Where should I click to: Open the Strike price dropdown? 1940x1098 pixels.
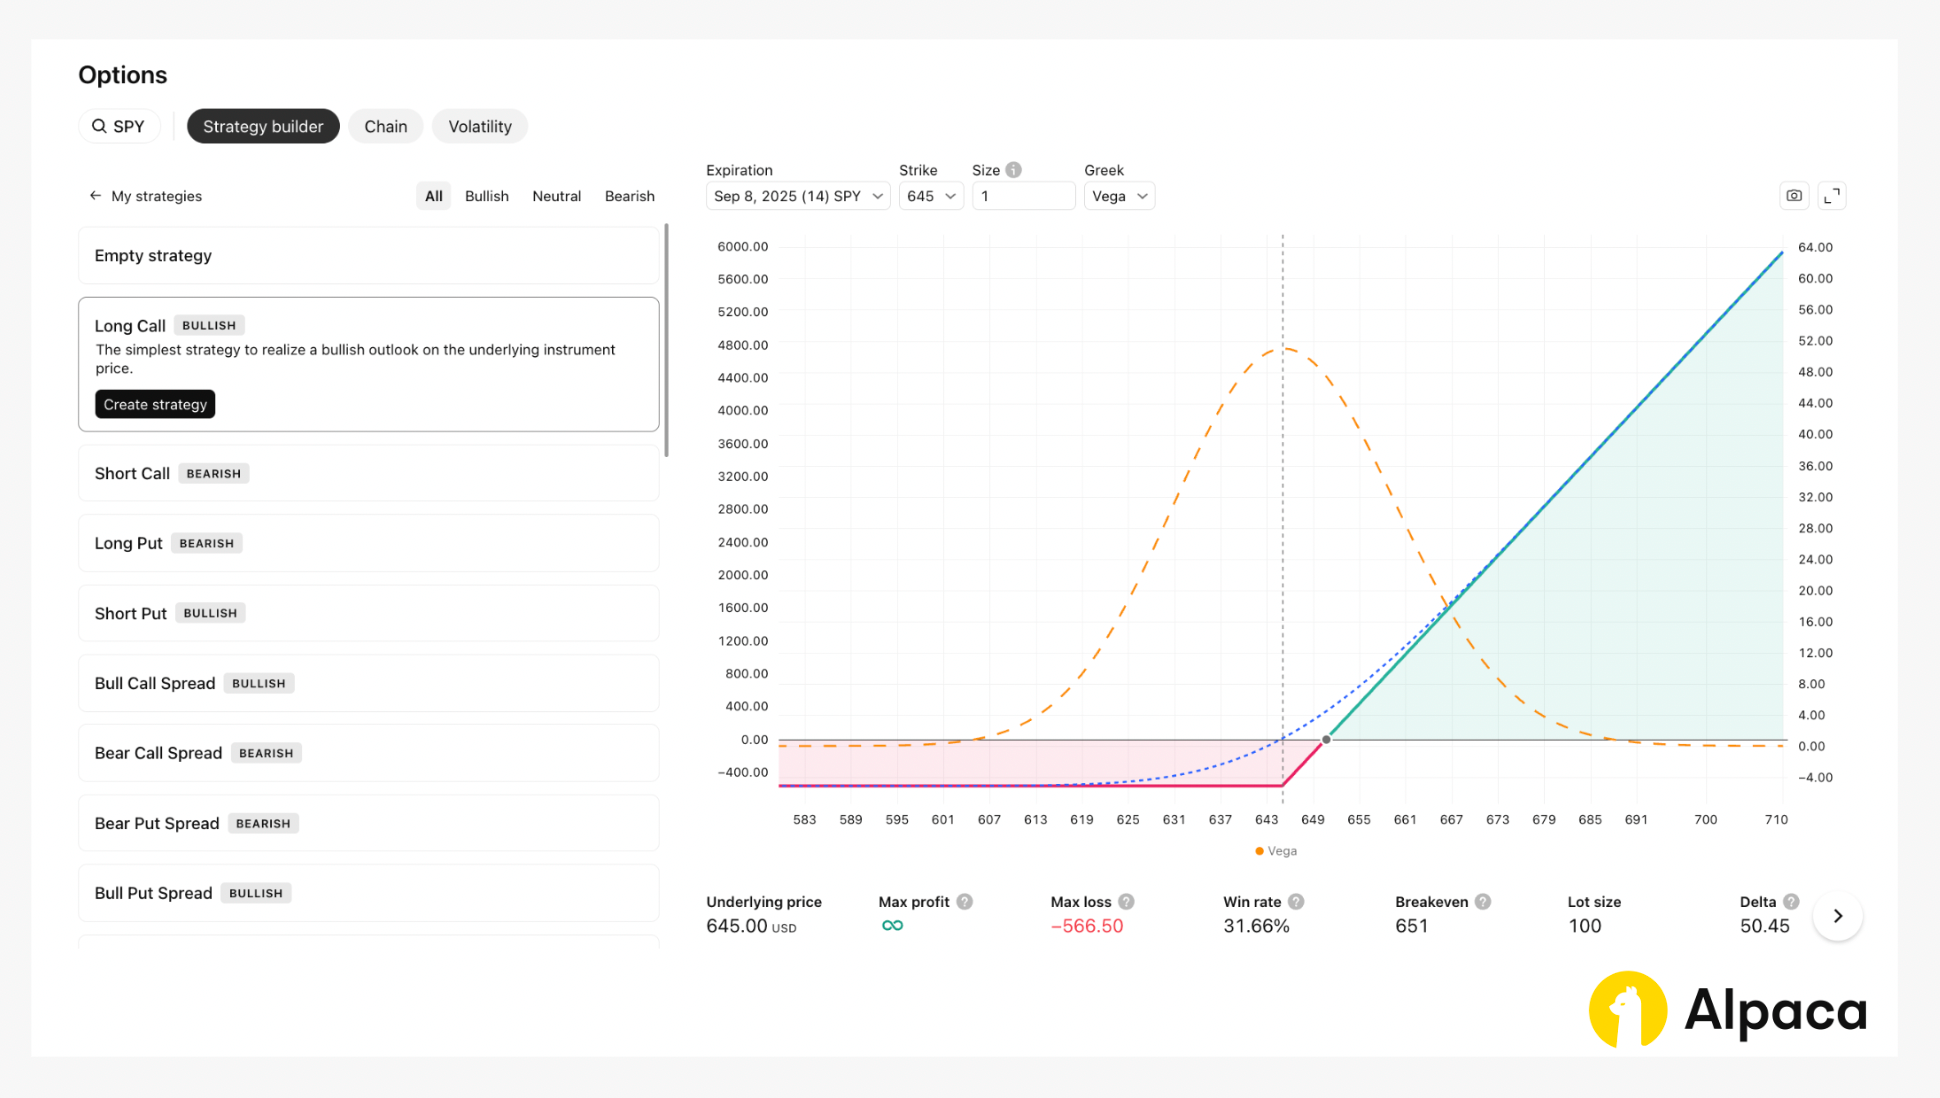click(930, 196)
